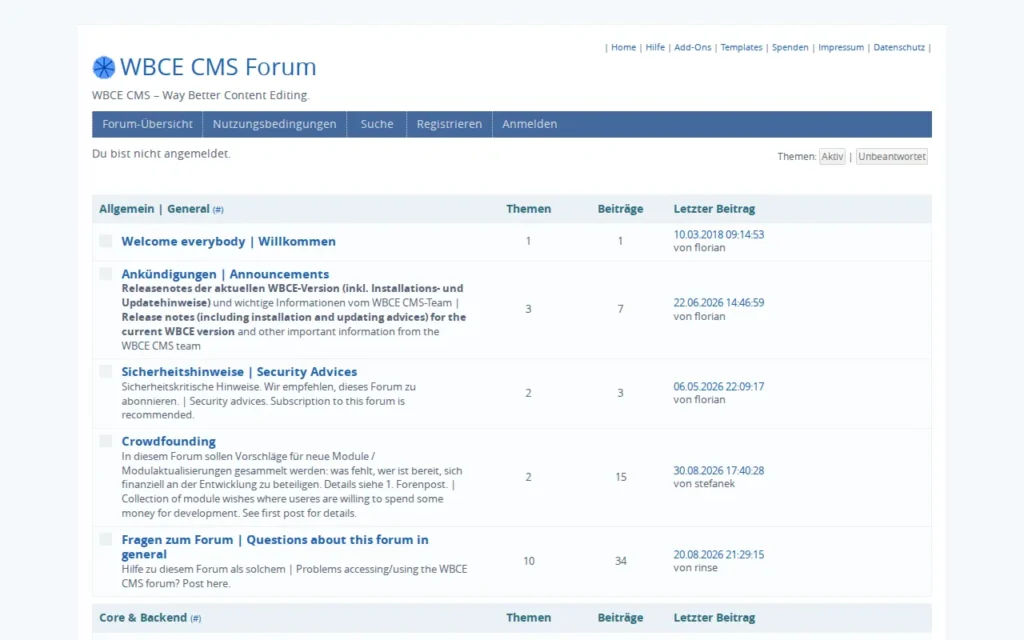Open the Suche menu item

[x=377, y=124]
